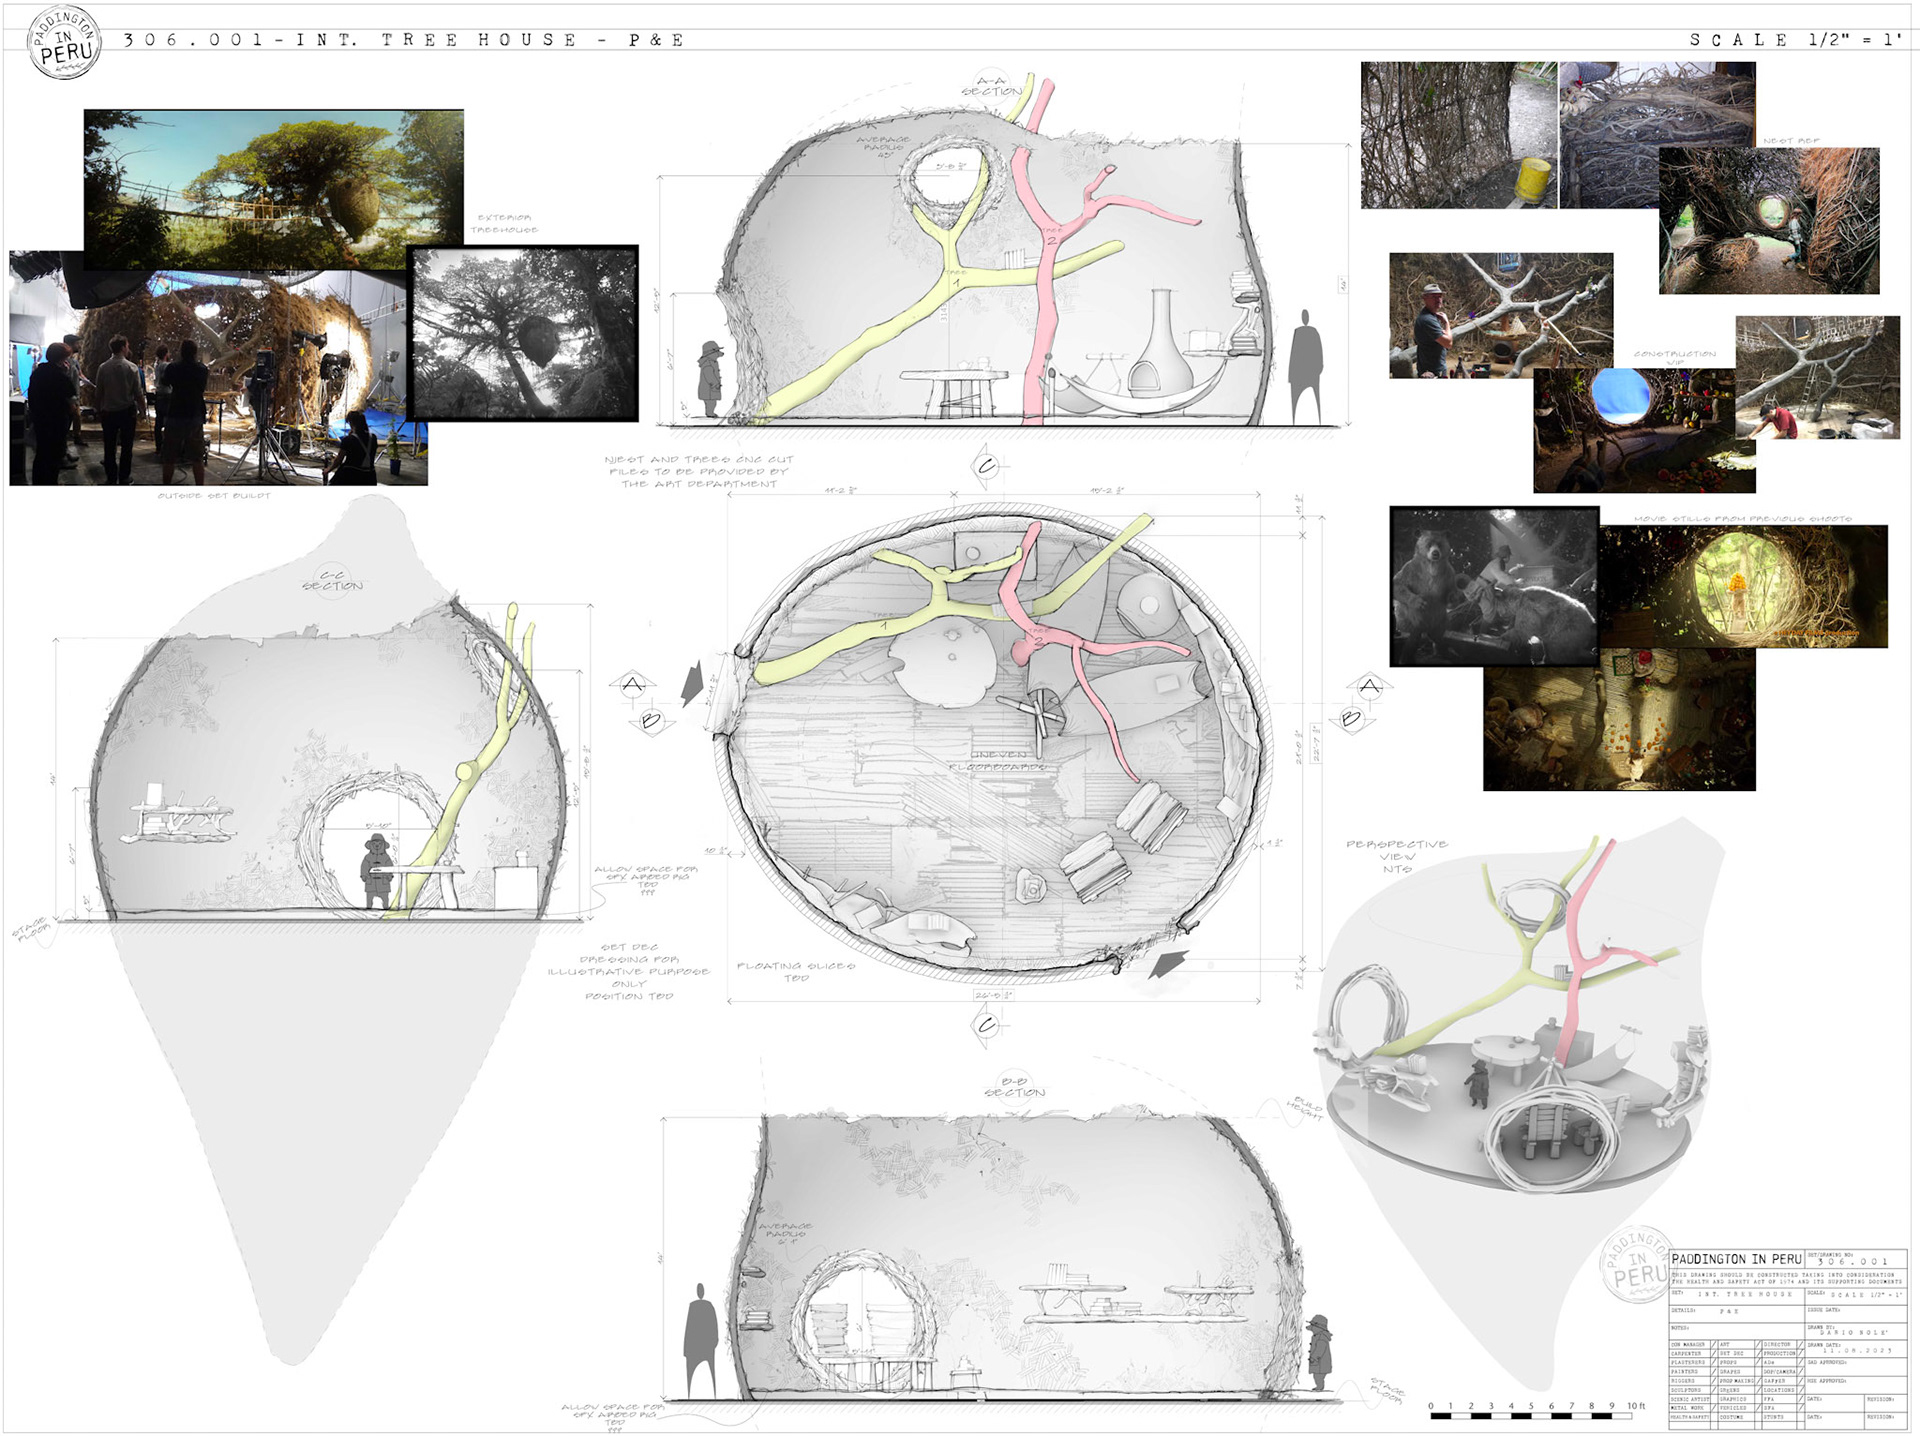
Task: Click the 306.001 Int. Tree House title
Action: point(404,40)
